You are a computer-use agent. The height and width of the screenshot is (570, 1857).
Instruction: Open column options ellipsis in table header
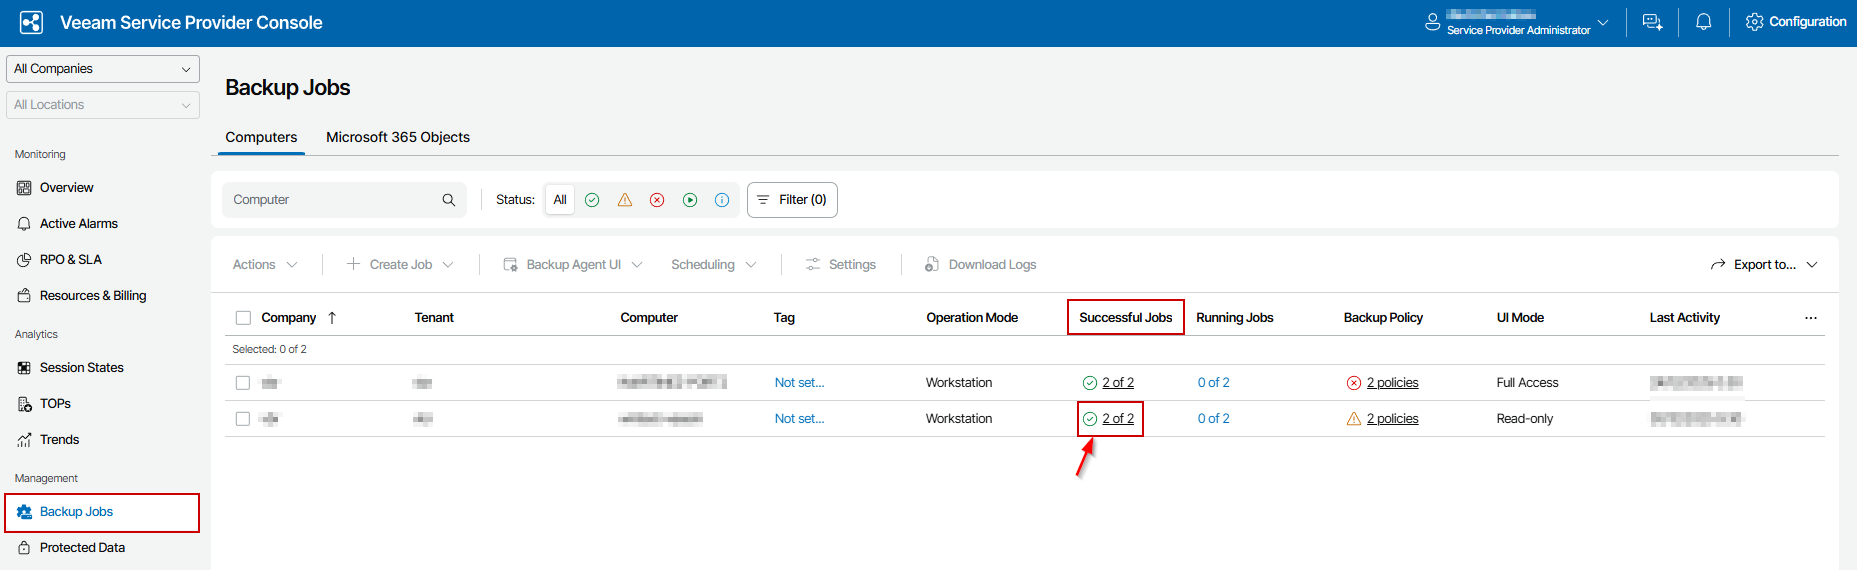[x=1810, y=318]
